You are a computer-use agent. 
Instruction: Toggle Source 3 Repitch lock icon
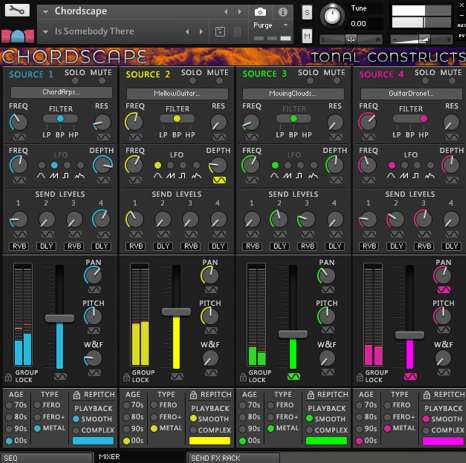(x=310, y=395)
